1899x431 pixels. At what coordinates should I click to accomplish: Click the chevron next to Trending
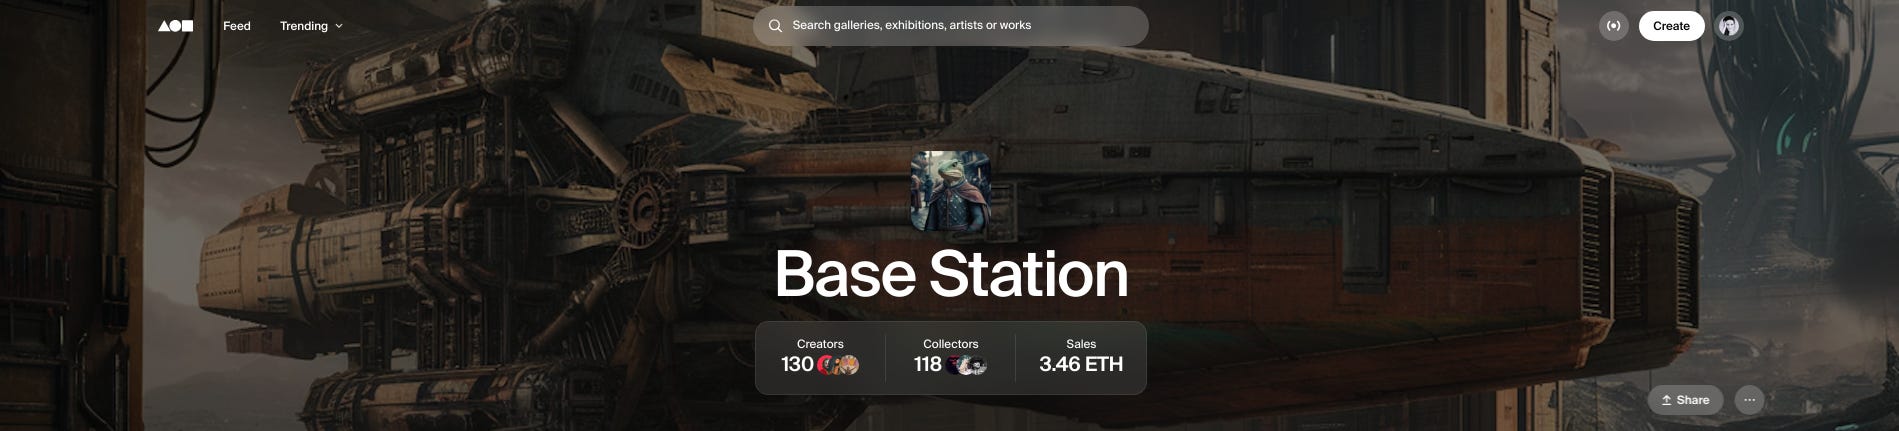[x=339, y=26]
